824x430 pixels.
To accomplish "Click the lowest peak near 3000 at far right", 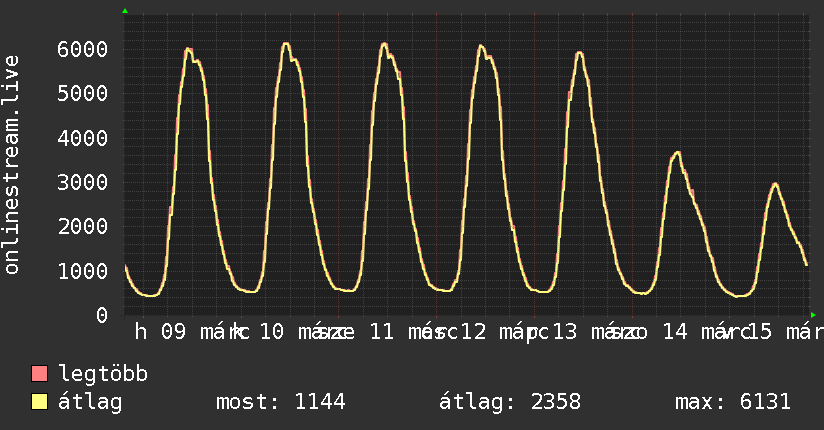I will (x=775, y=184).
